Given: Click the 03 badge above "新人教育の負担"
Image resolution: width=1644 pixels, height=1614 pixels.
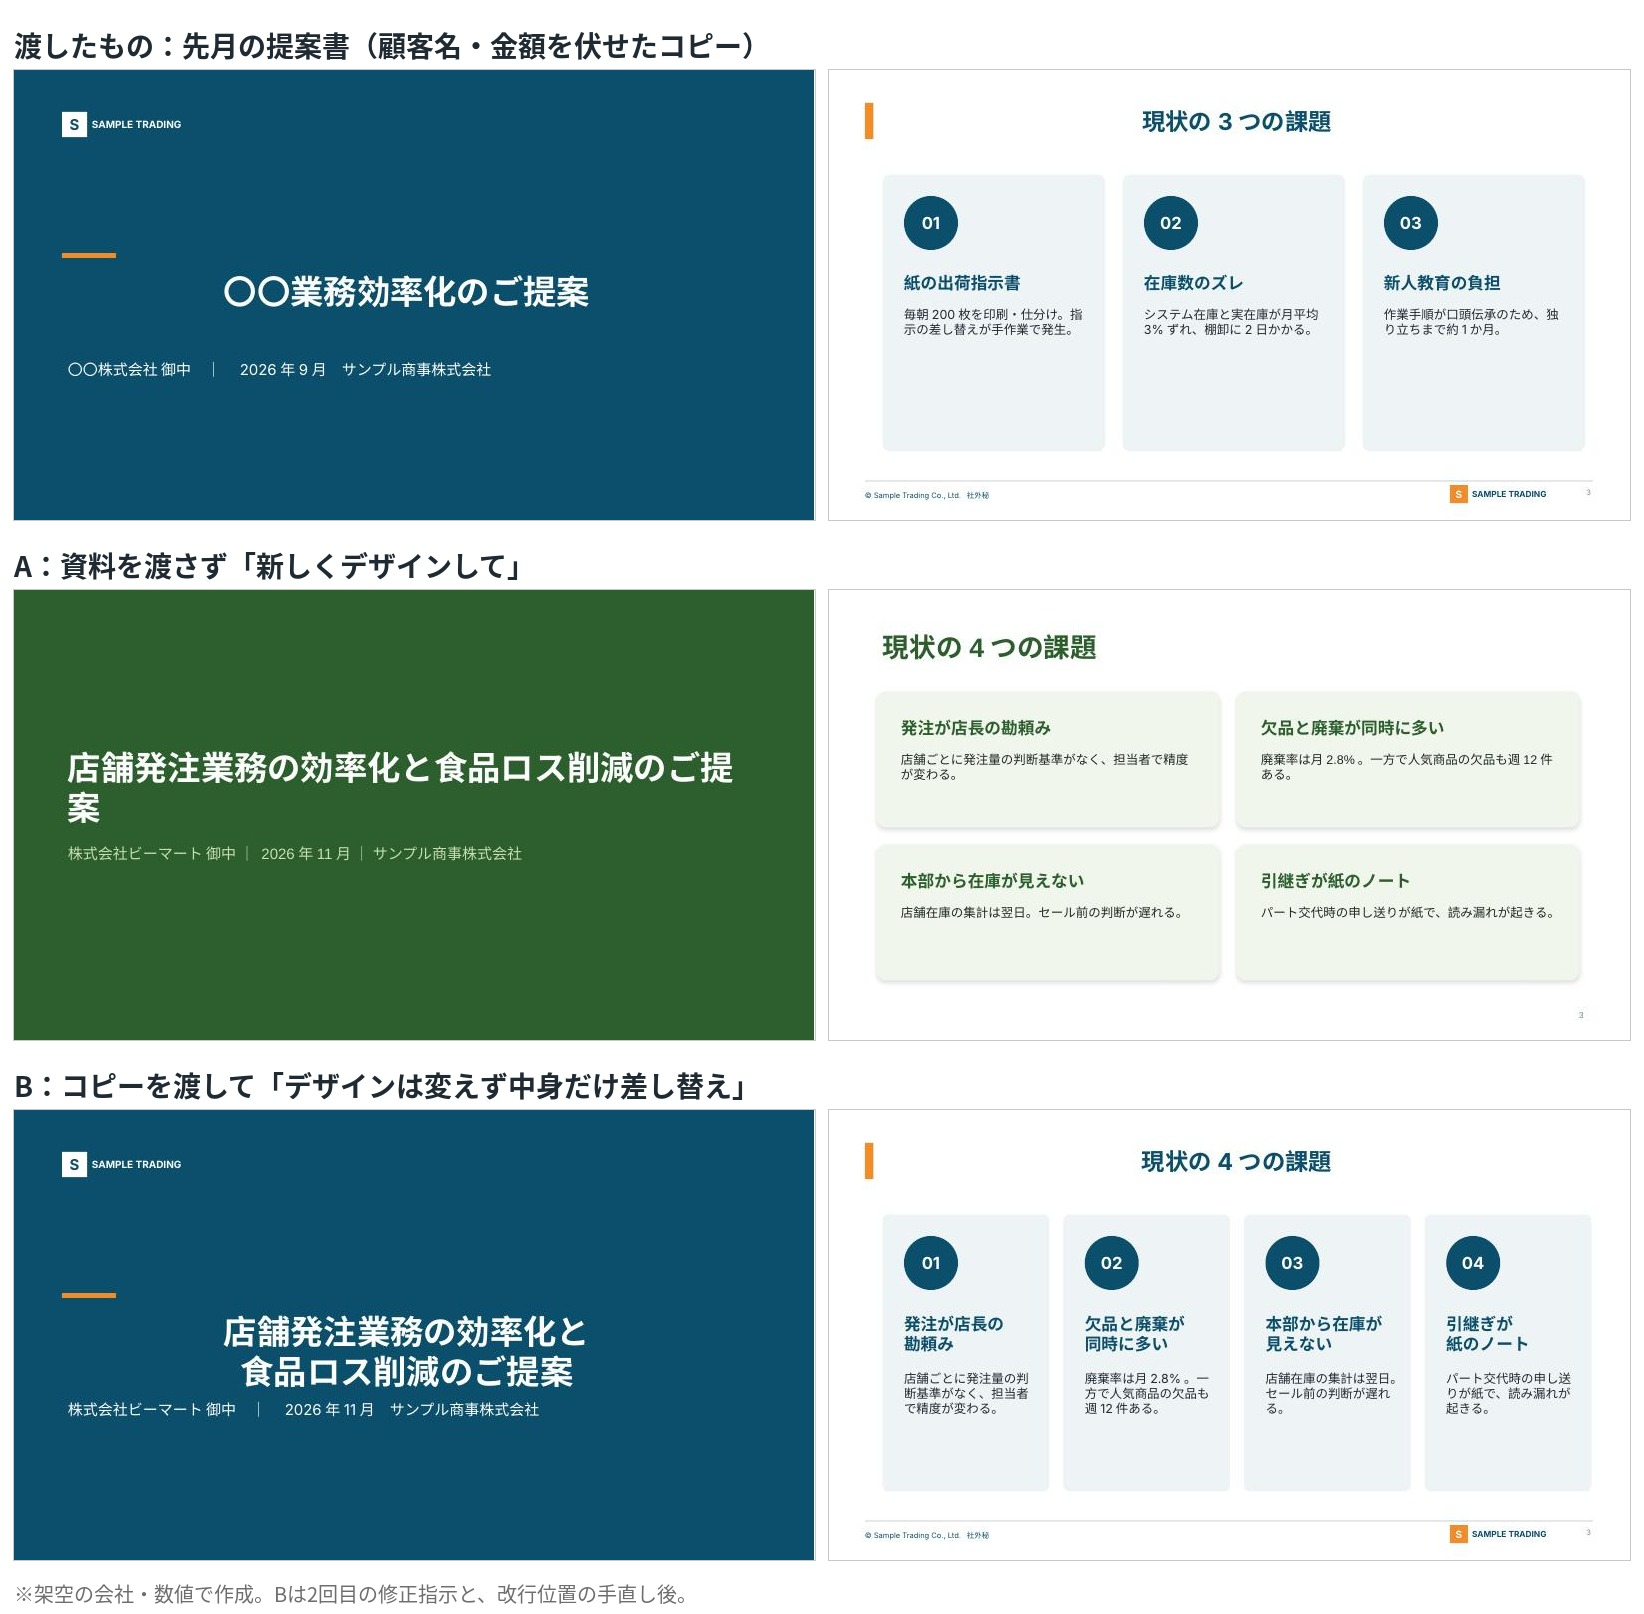Looking at the screenshot, I should tap(1411, 223).
